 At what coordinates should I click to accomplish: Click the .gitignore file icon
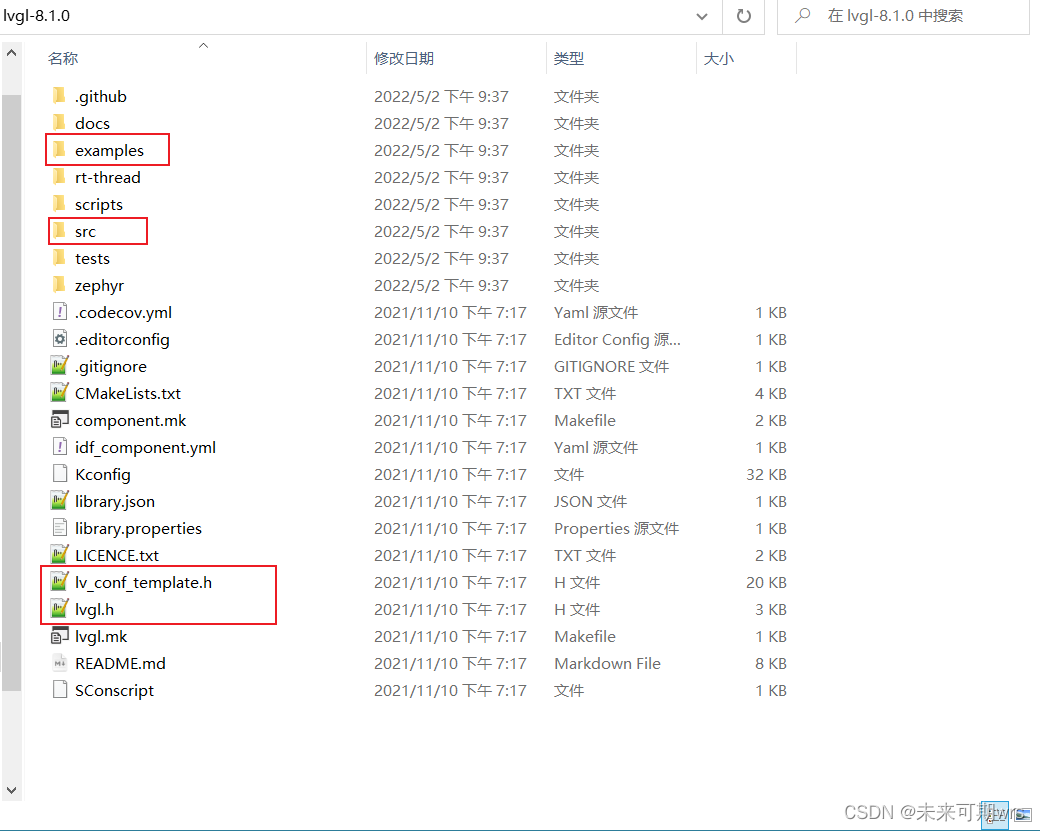point(60,366)
